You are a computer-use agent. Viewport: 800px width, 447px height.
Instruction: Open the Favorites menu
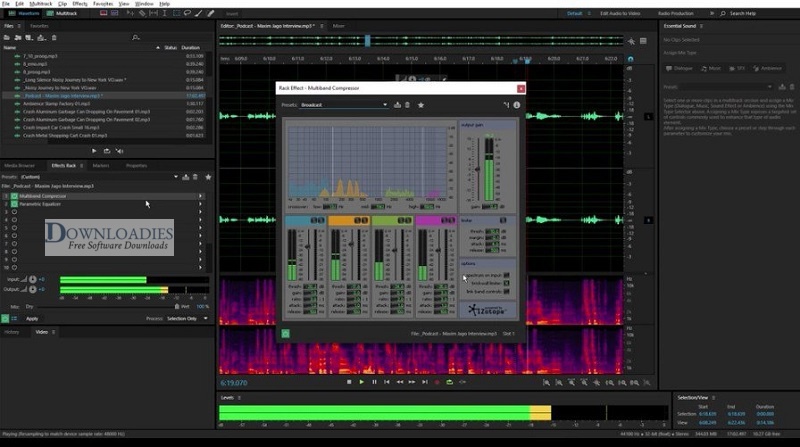point(104,4)
